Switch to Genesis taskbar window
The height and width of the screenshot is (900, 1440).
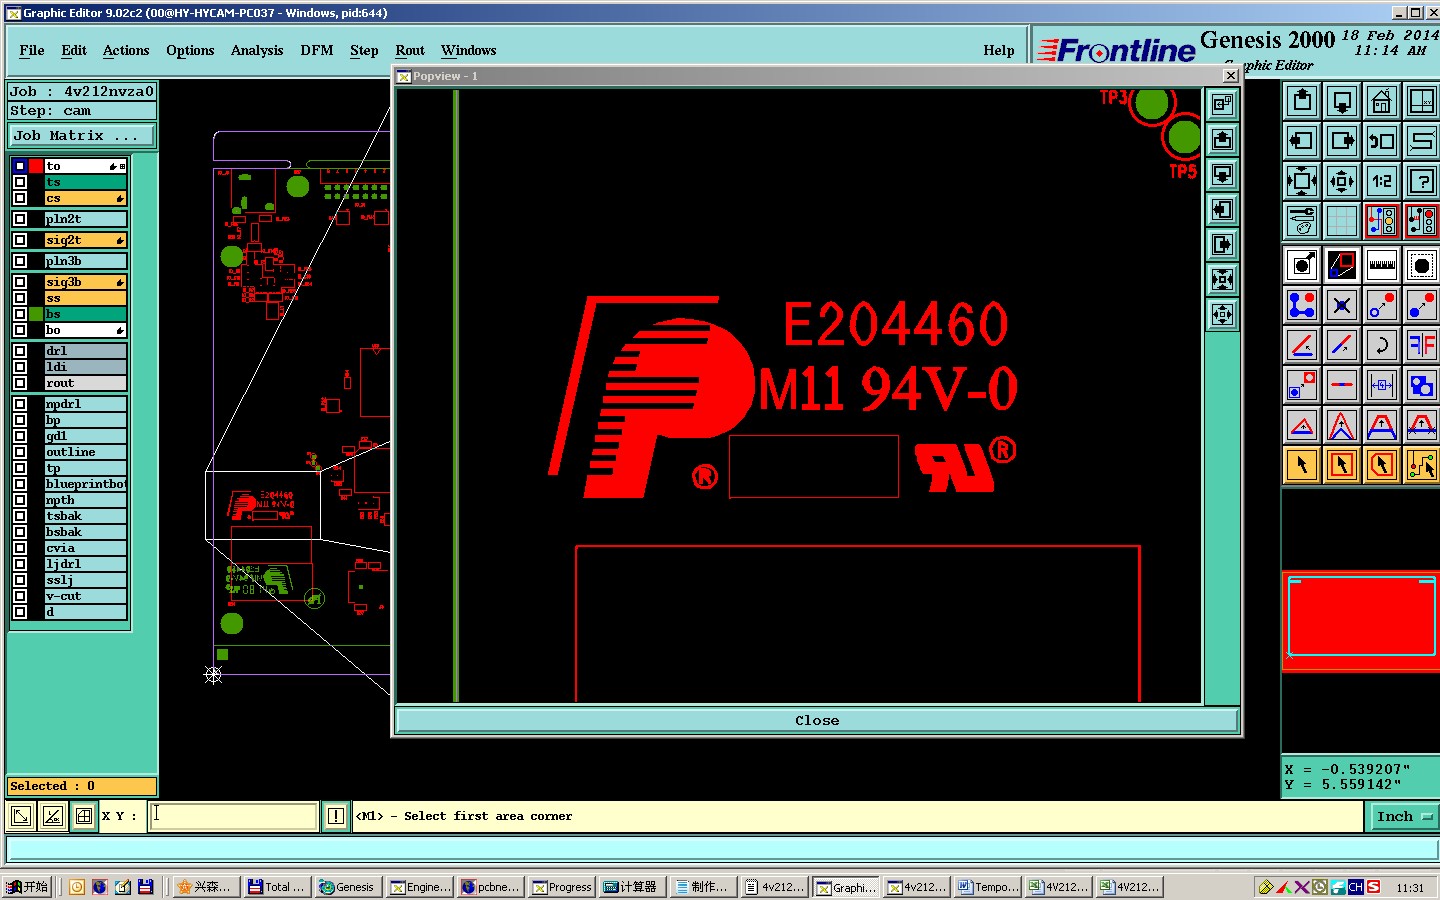[x=348, y=887]
